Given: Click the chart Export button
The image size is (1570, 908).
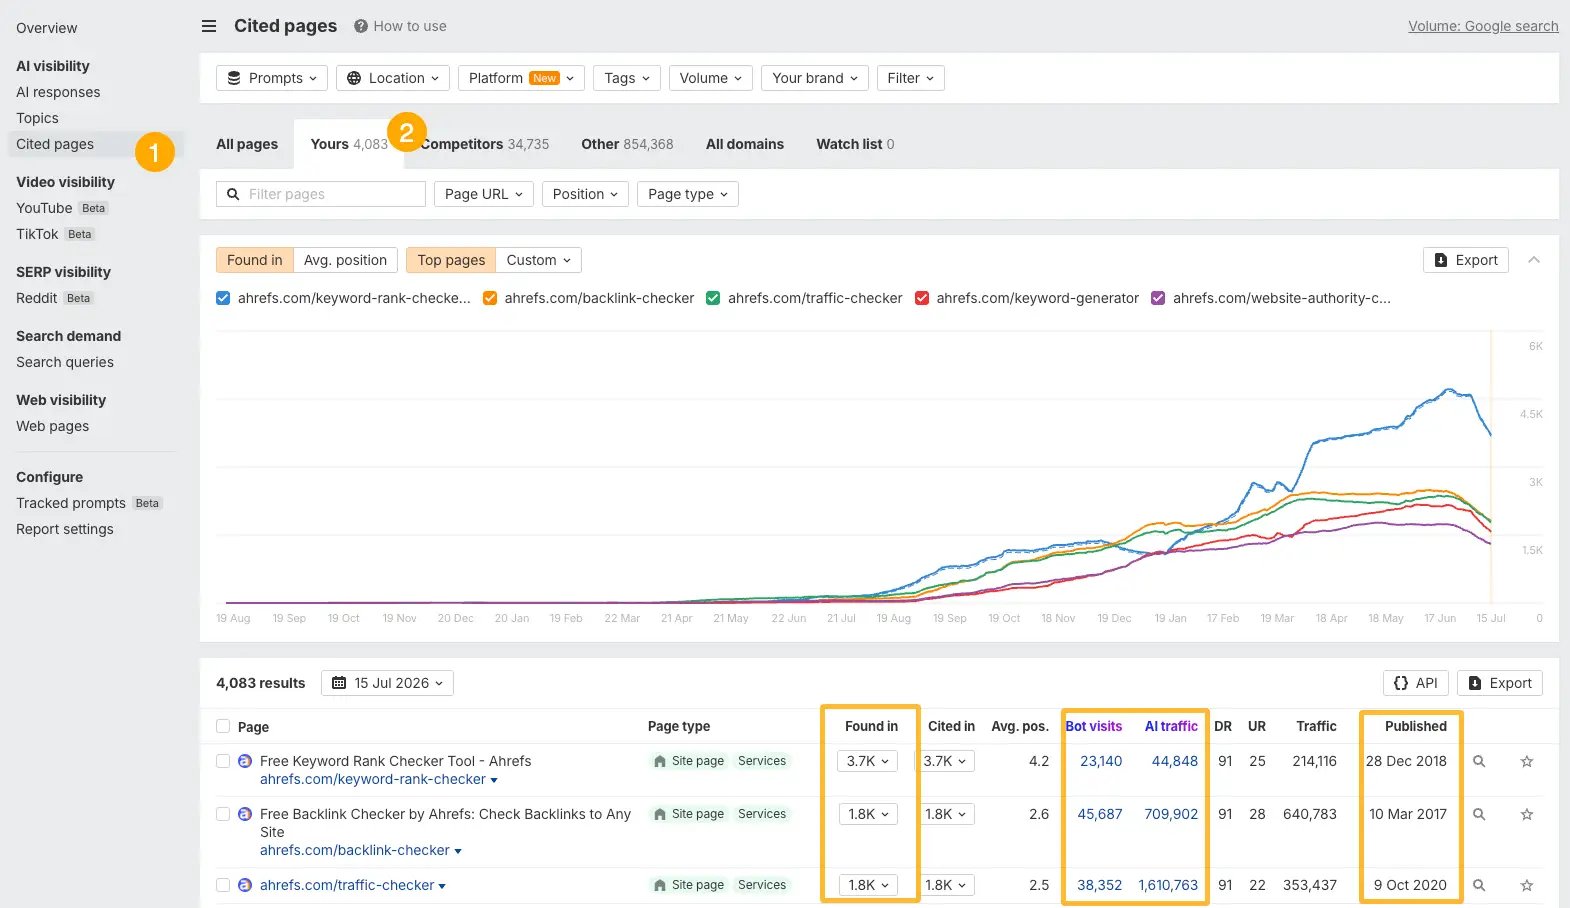Looking at the screenshot, I should pyautogui.click(x=1466, y=260).
